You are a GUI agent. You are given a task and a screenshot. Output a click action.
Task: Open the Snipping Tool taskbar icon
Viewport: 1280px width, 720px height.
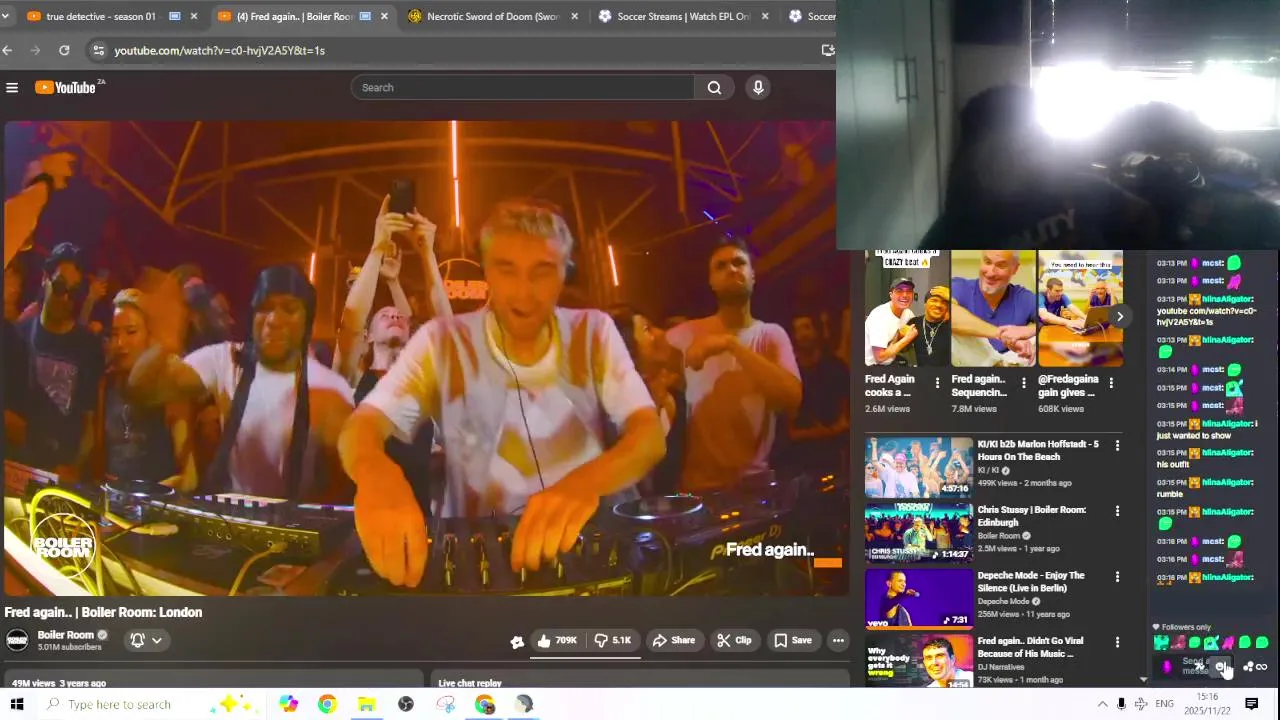click(x=446, y=704)
